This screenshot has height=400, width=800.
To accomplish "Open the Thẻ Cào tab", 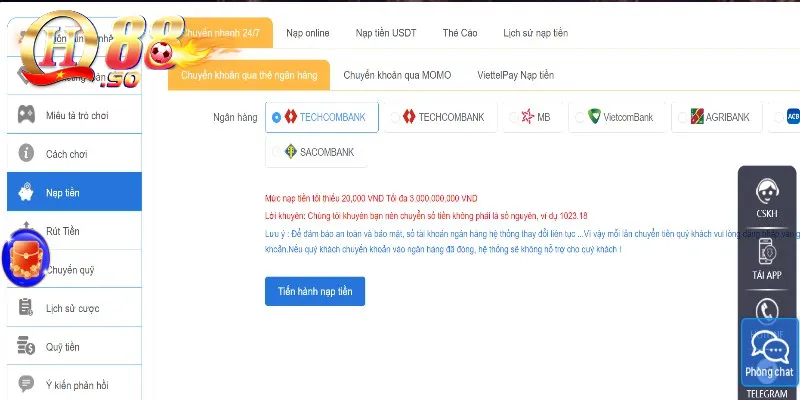I will click(x=460, y=33).
